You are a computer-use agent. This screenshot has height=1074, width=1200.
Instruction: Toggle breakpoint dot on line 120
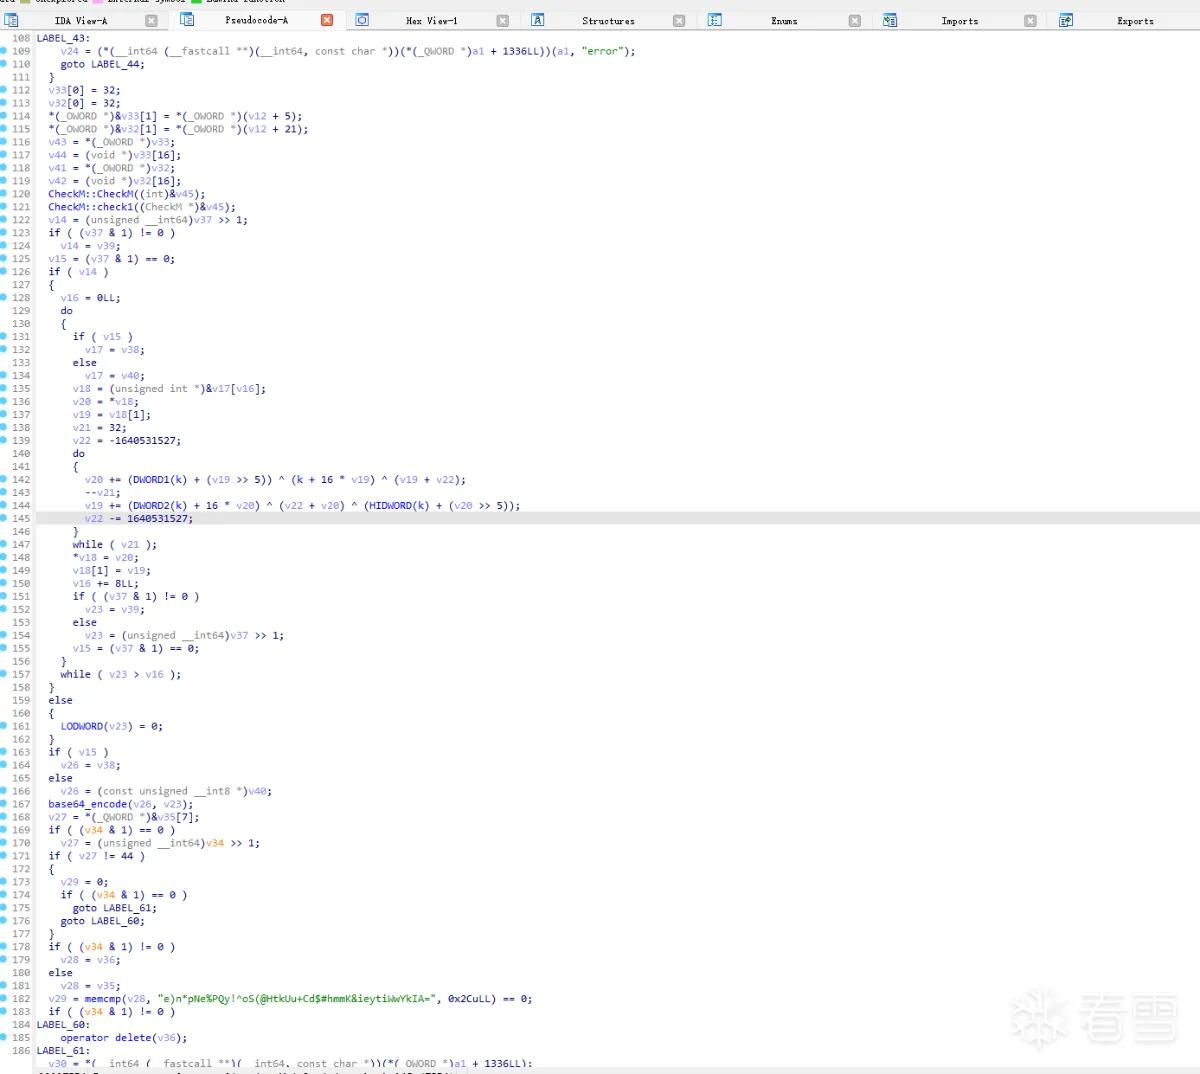[4, 194]
